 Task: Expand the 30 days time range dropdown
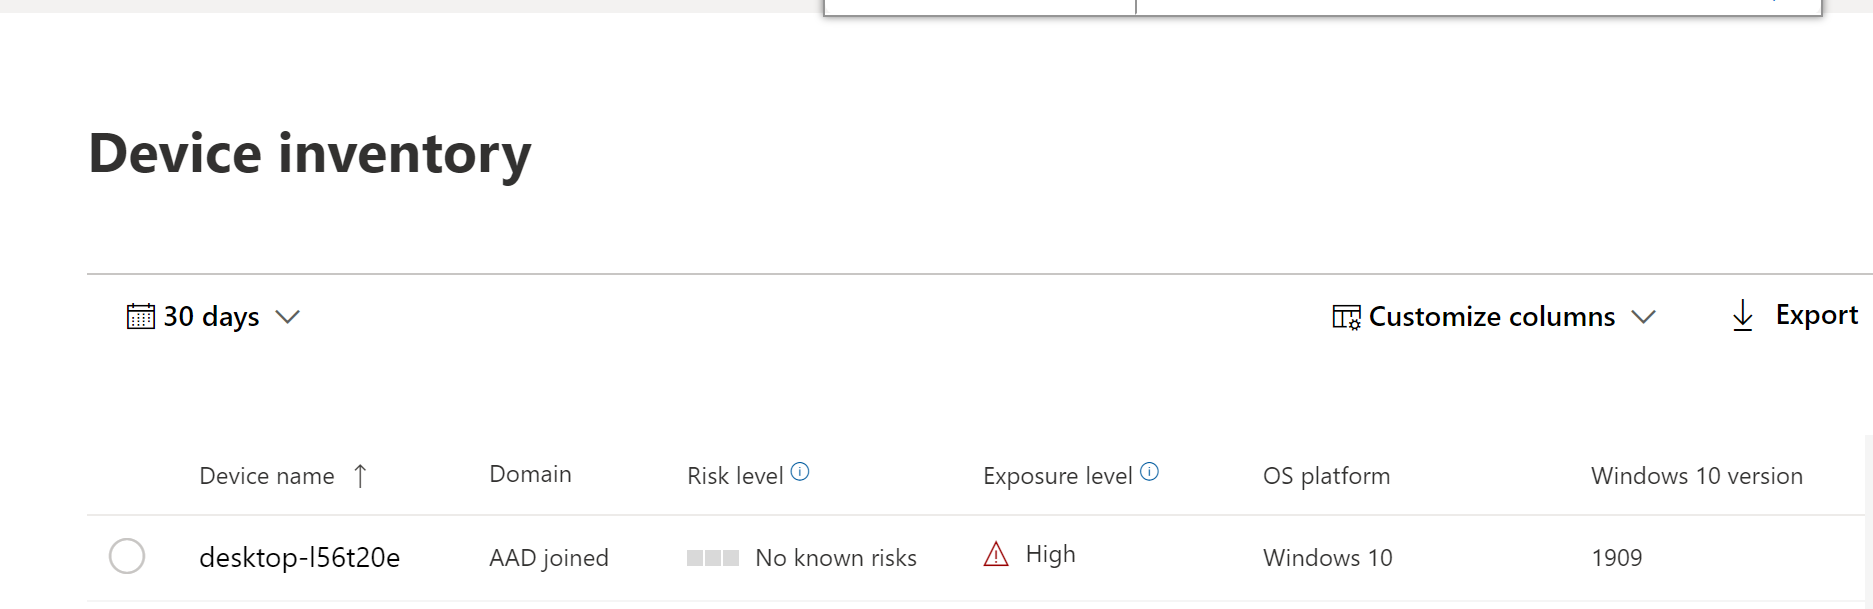[289, 317]
